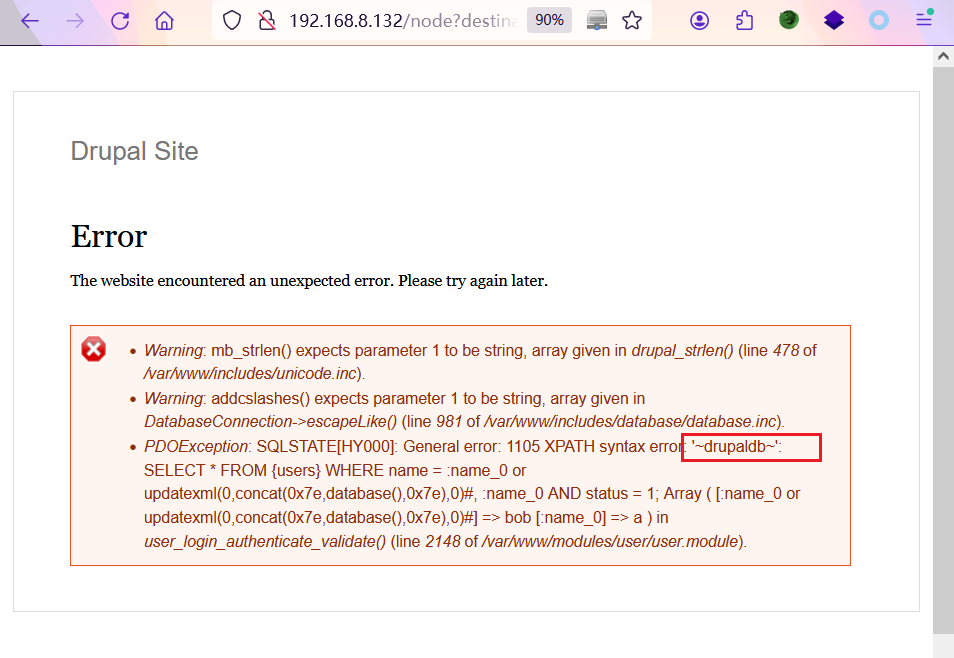Open the browser home page
The height and width of the screenshot is (658, 954).
(164, 21)
